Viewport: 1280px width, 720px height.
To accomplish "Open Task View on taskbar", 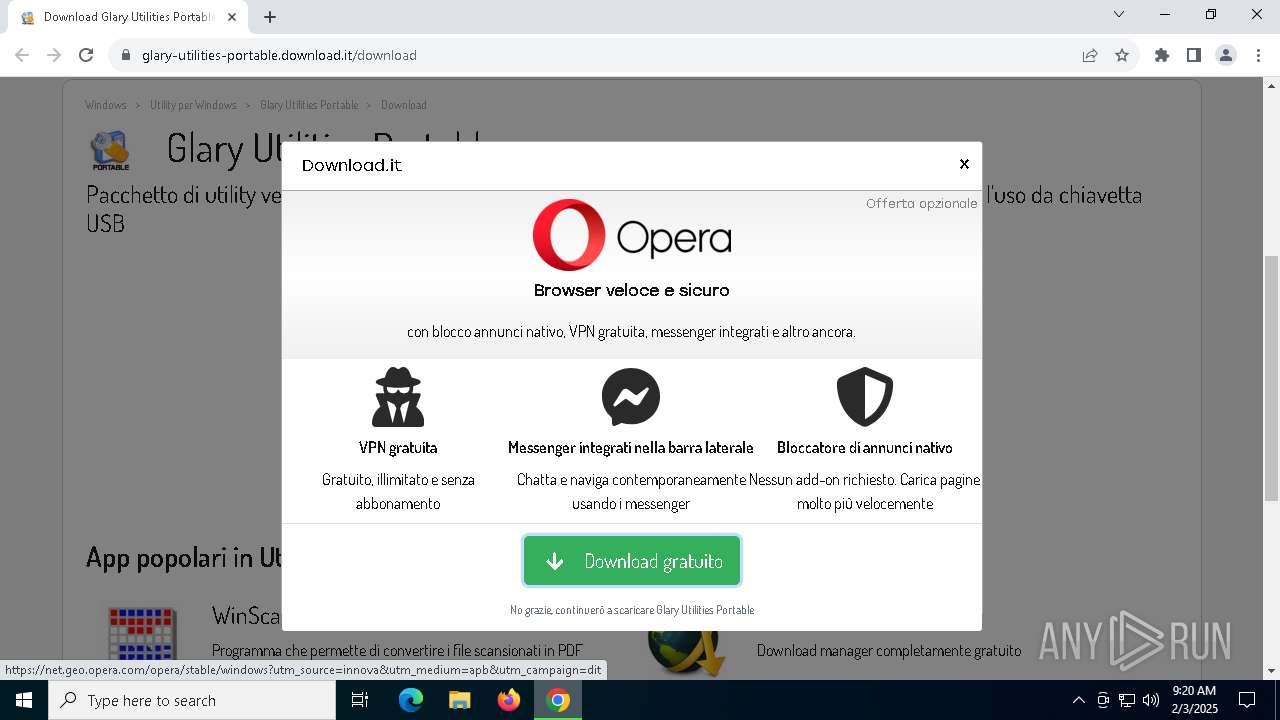I will point(360,700).
